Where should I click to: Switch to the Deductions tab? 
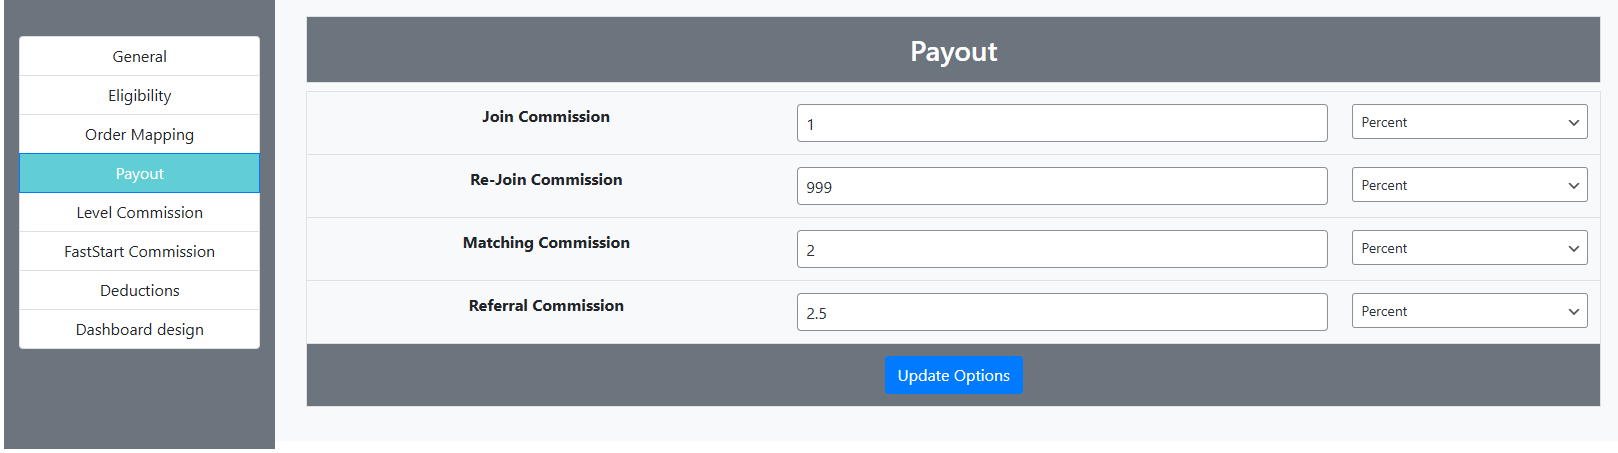click(x=139, y=291)
